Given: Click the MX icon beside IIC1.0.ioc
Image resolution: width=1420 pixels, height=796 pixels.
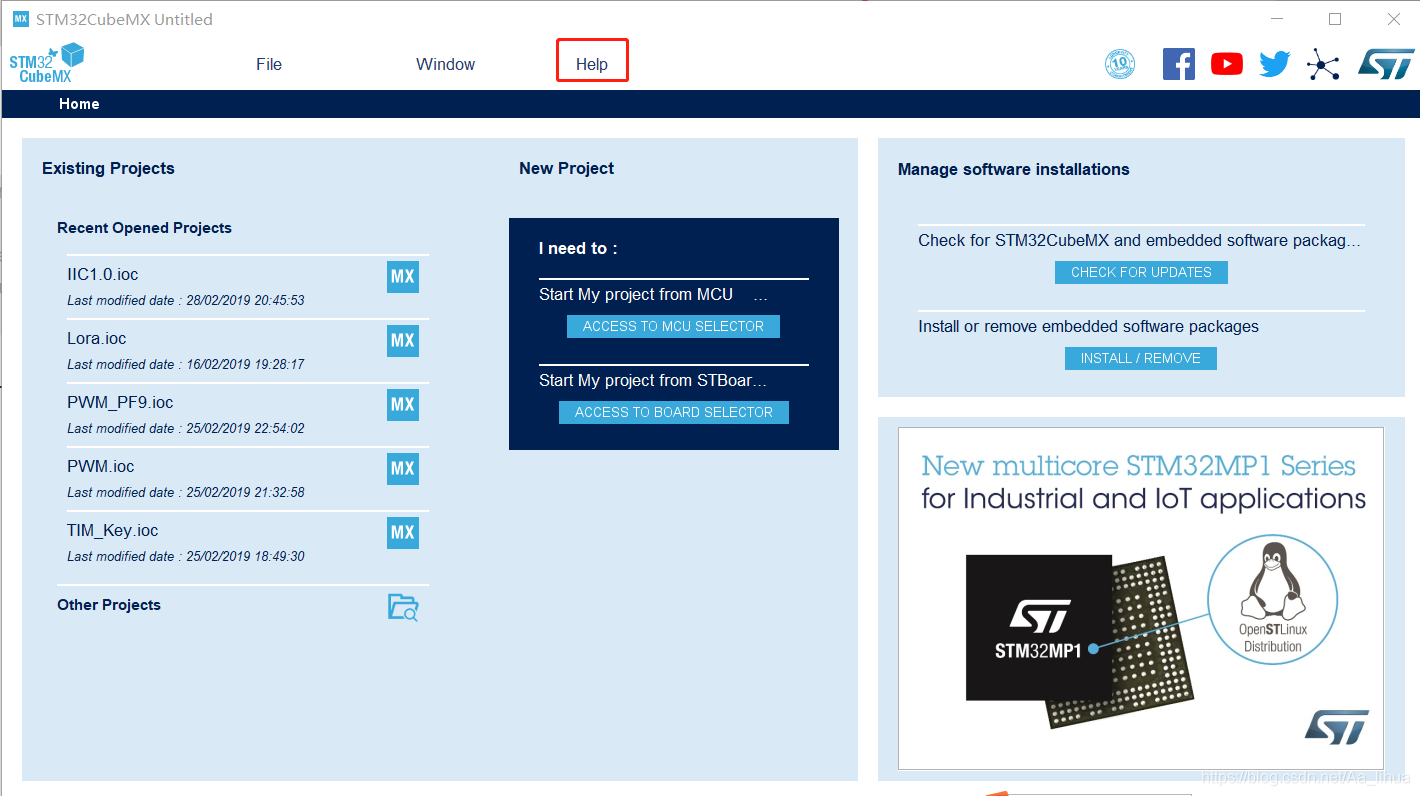Looking at the screenshot, I should coord(402,277).
